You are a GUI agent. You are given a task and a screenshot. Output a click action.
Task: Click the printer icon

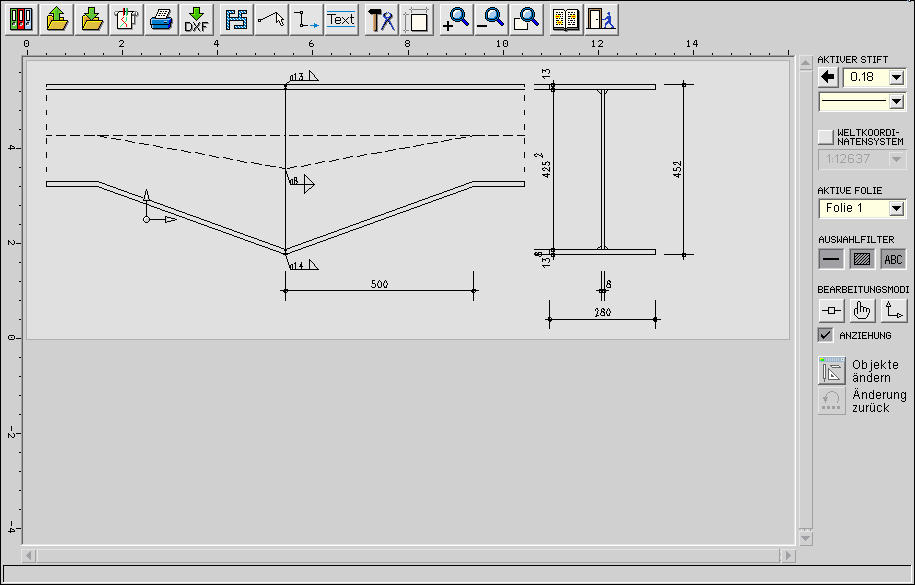pos(162,19)
